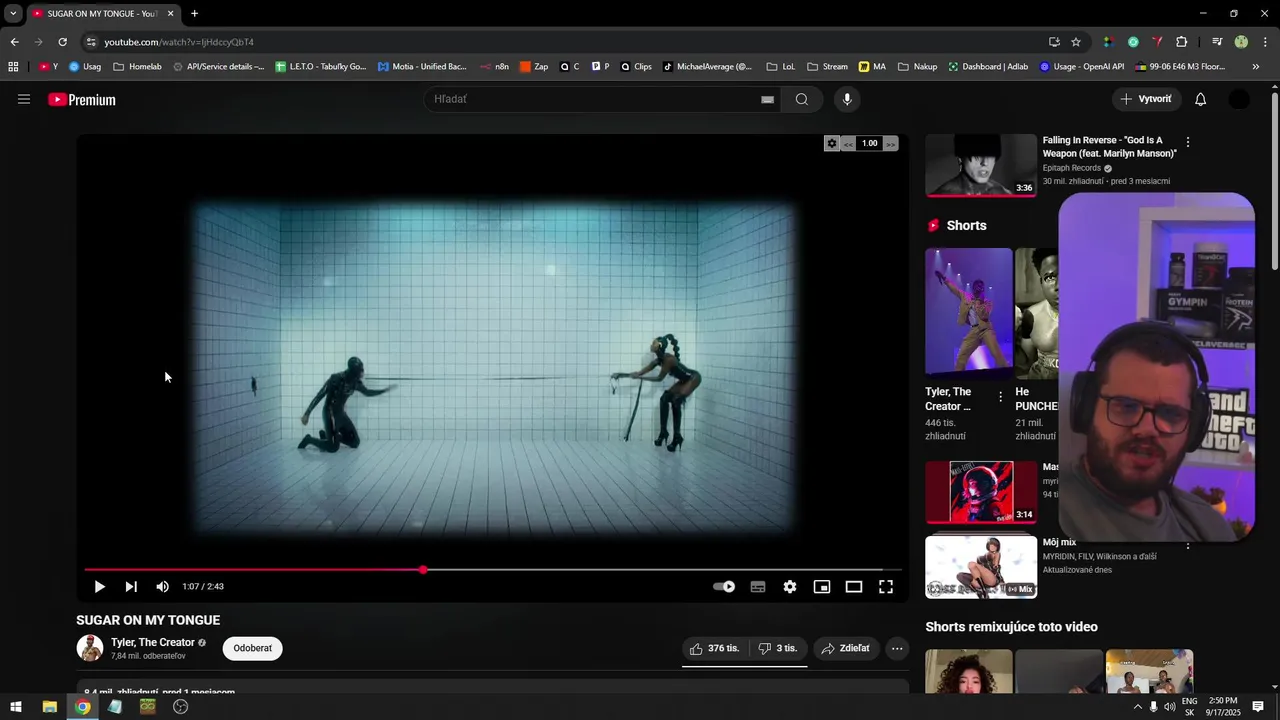This screenshot has width=1280, height=720.
Task: Open Chrome apps grid icon
Action: pos(13,67)
